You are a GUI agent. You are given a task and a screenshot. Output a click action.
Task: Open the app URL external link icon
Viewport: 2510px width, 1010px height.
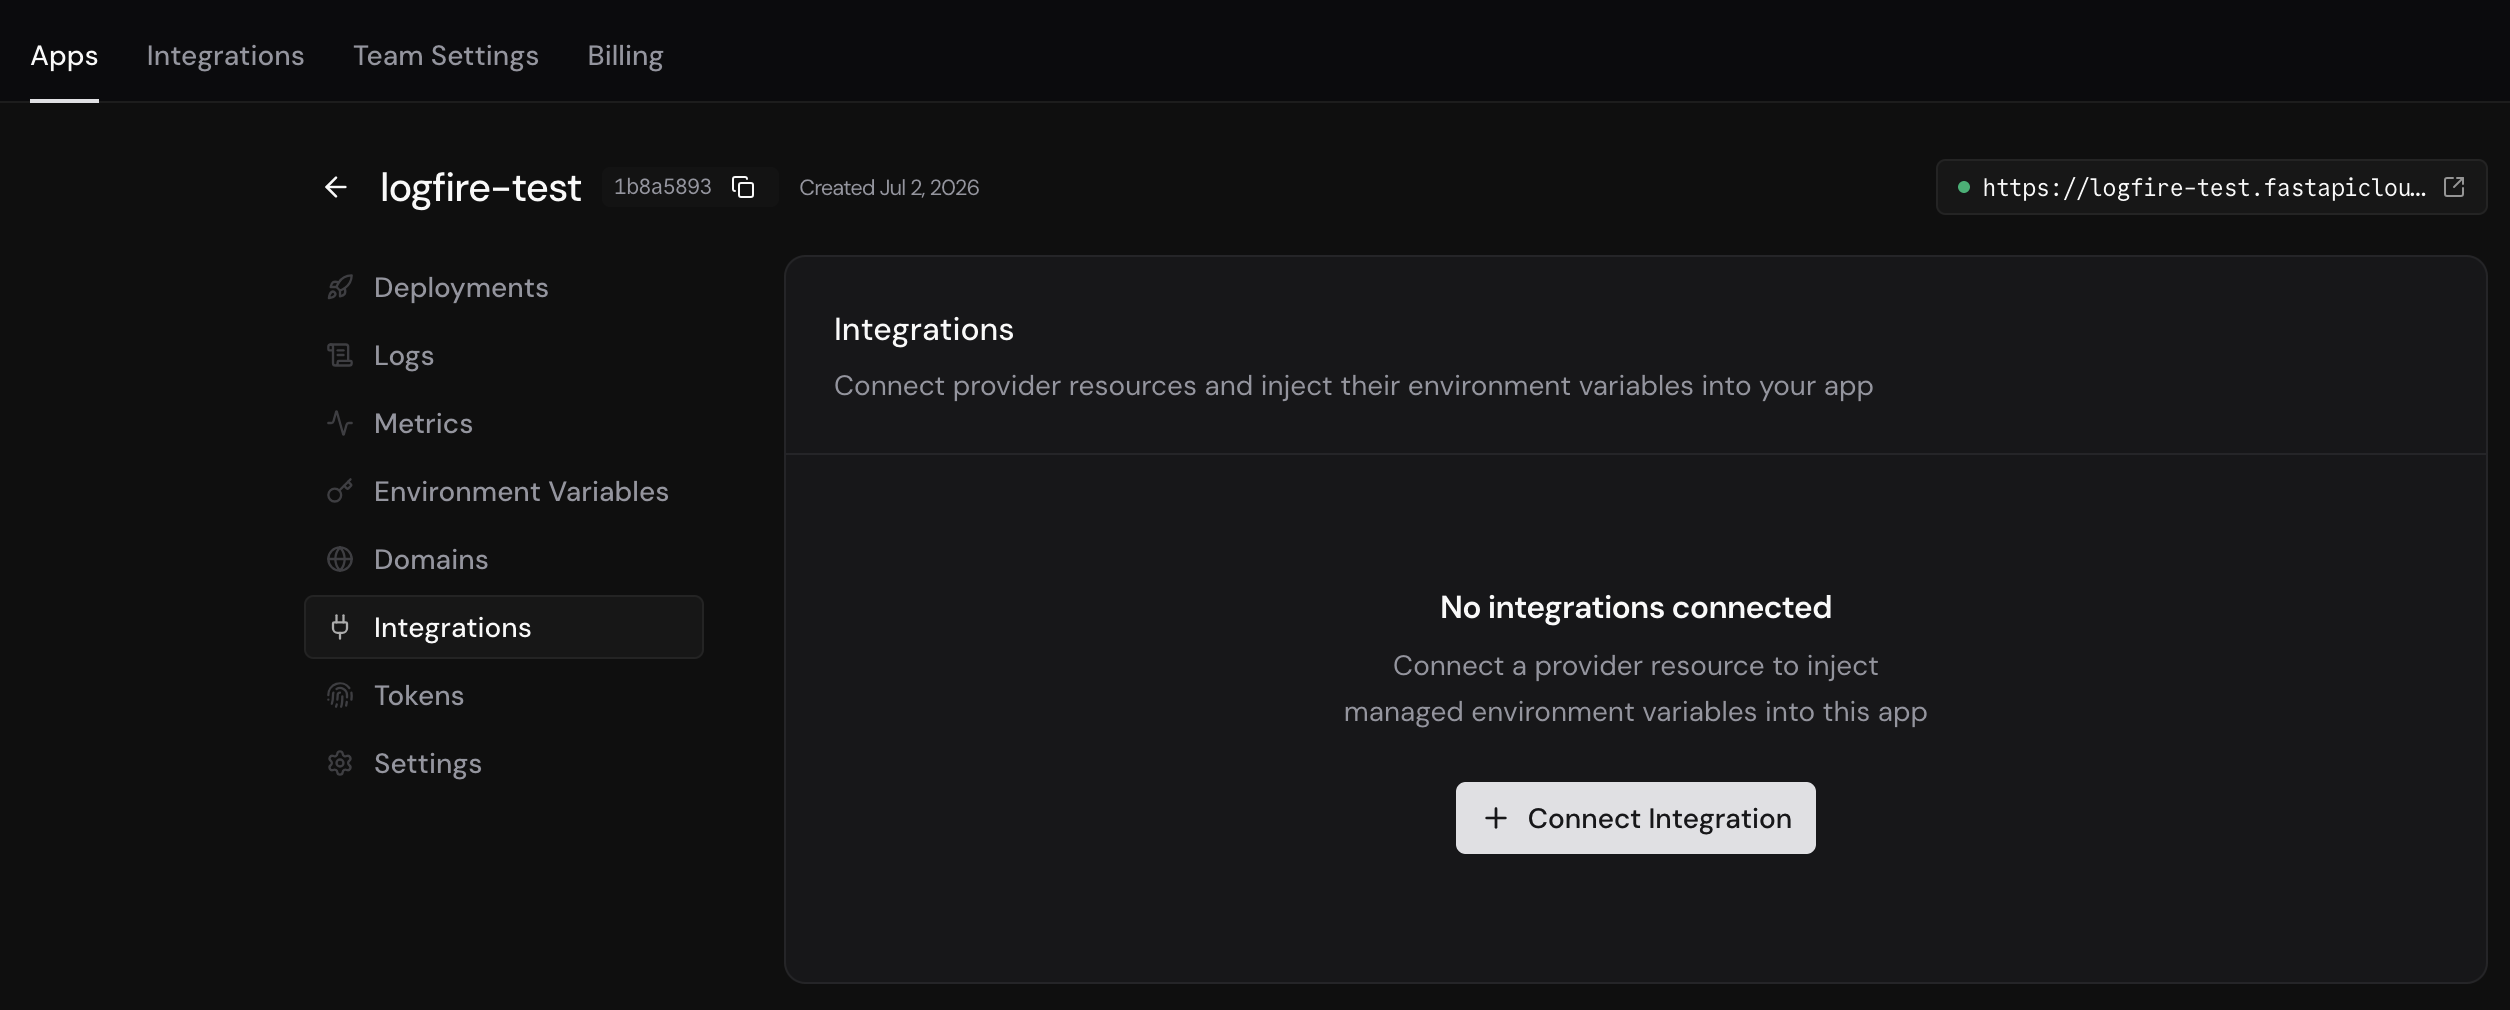[x=2454, y=187]
